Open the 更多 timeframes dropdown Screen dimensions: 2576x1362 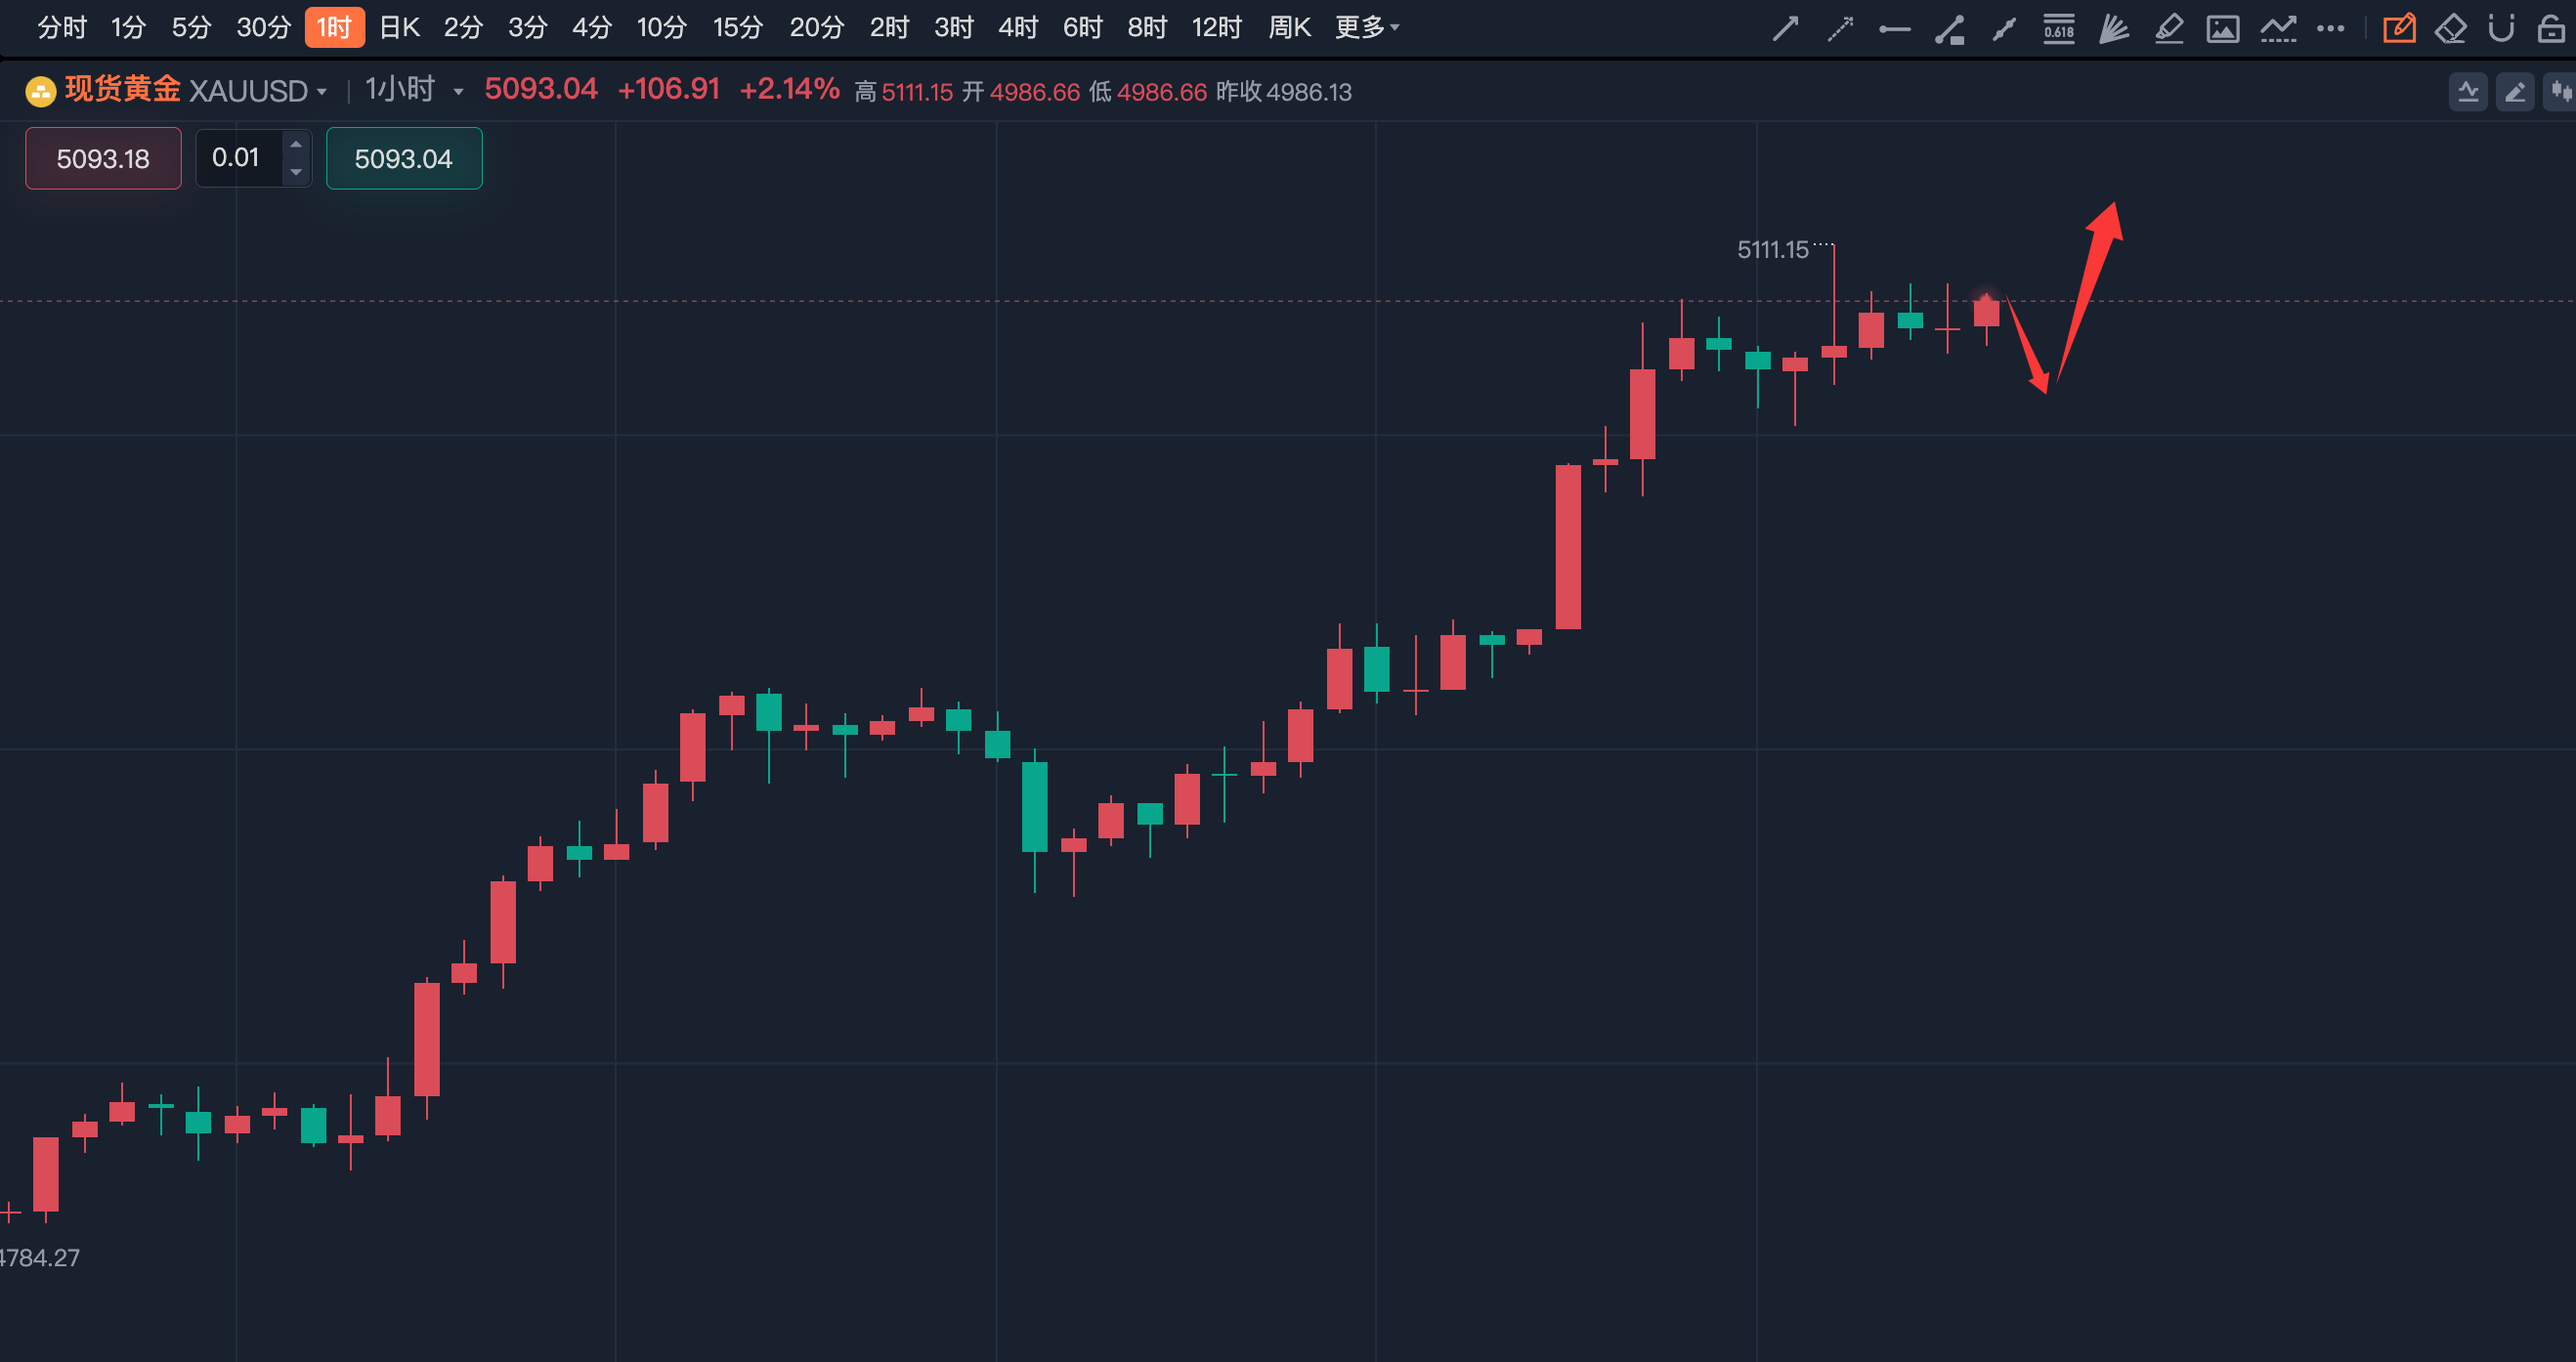coord(1366,28)
